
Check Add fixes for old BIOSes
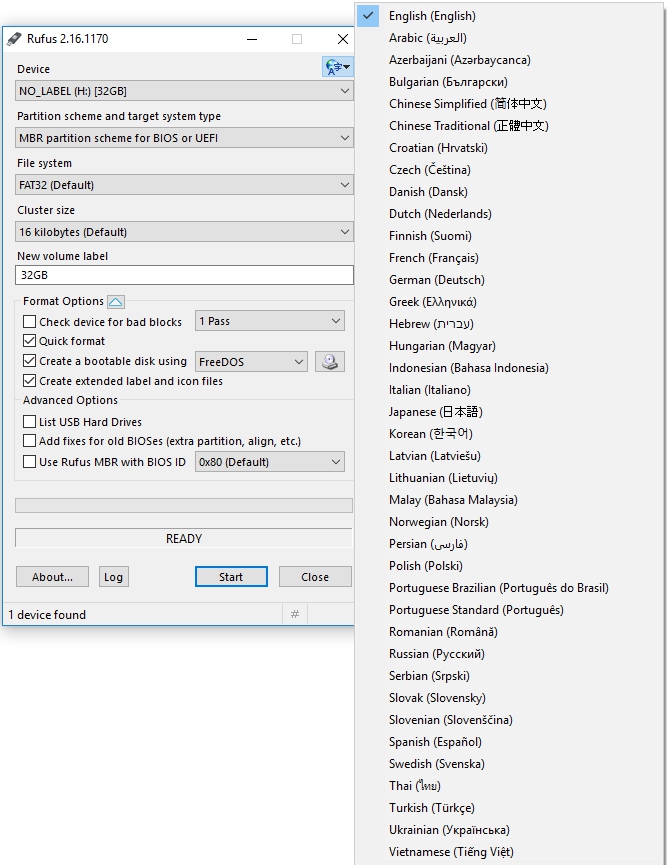(30, 441)
